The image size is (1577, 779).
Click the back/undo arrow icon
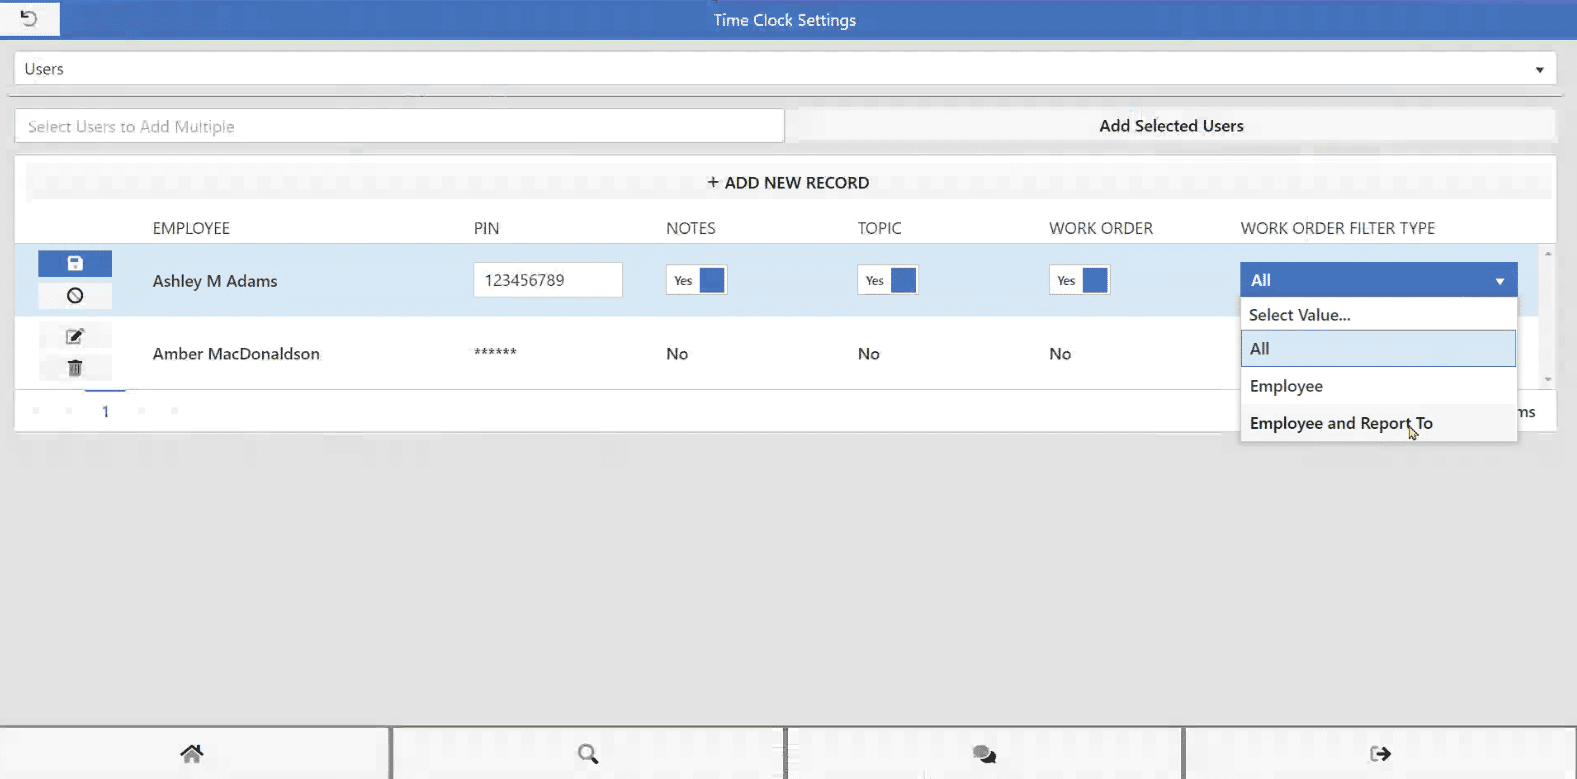pos(29,18)
